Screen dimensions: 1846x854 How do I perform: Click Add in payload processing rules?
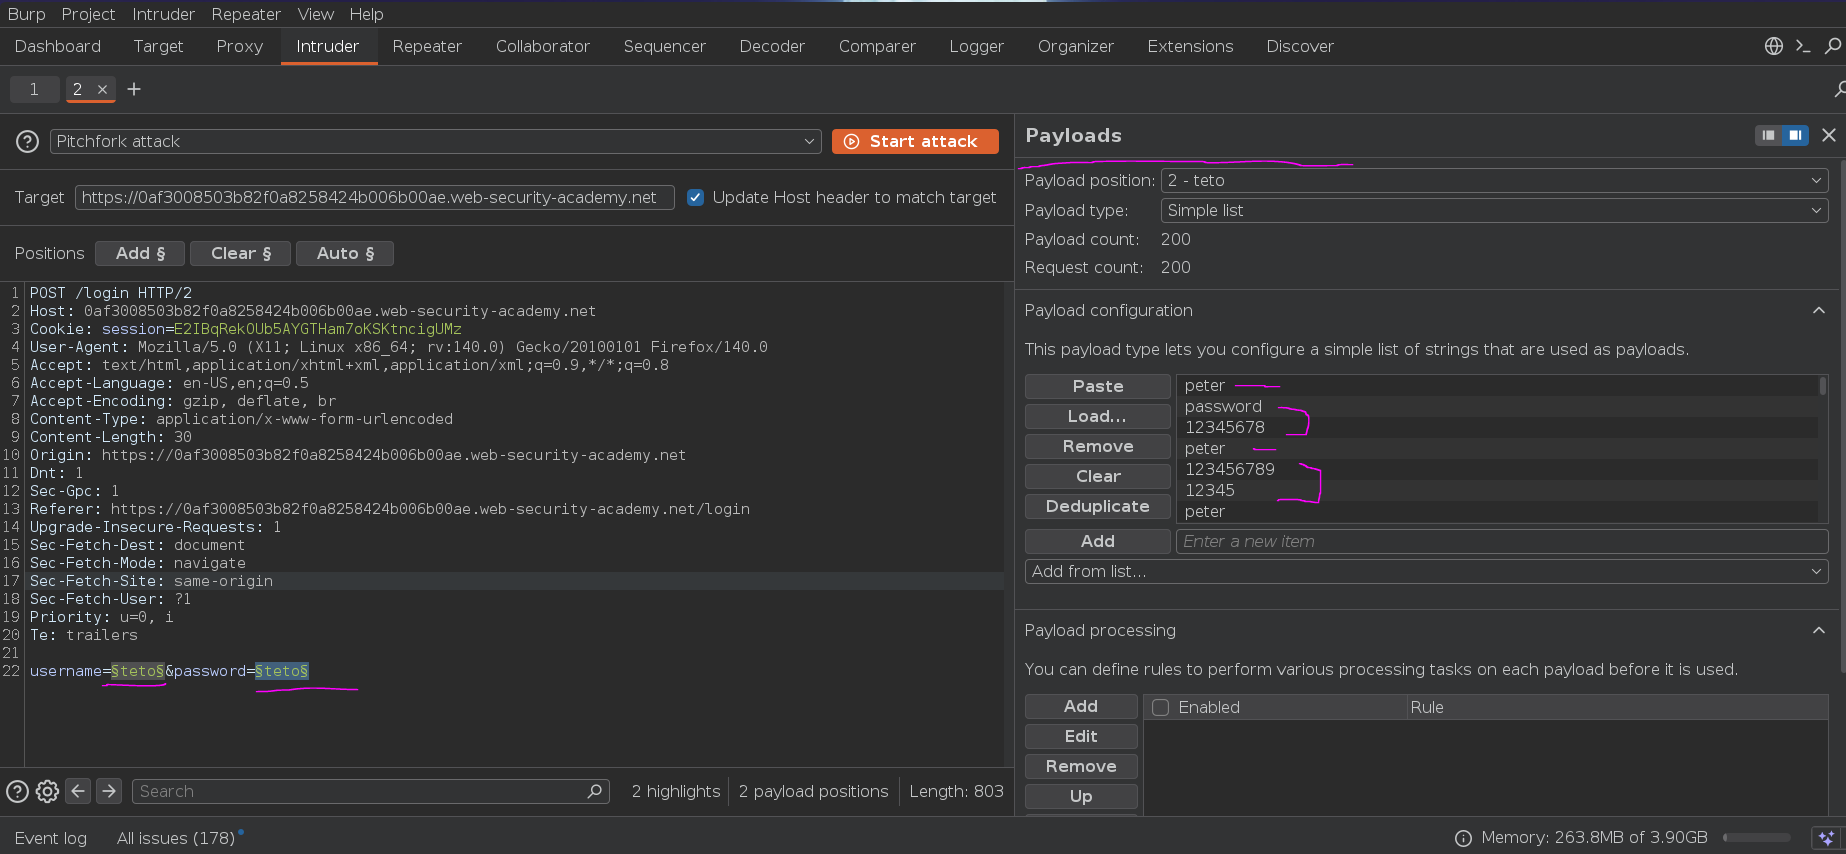[1081, 706]
